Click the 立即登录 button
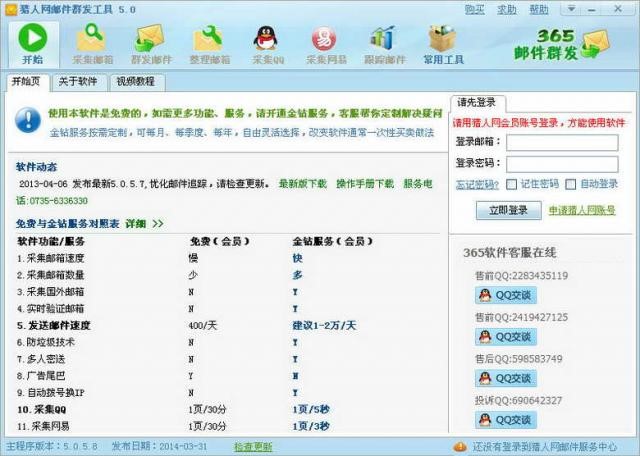 pyautogui.click(x=509, y=210)
